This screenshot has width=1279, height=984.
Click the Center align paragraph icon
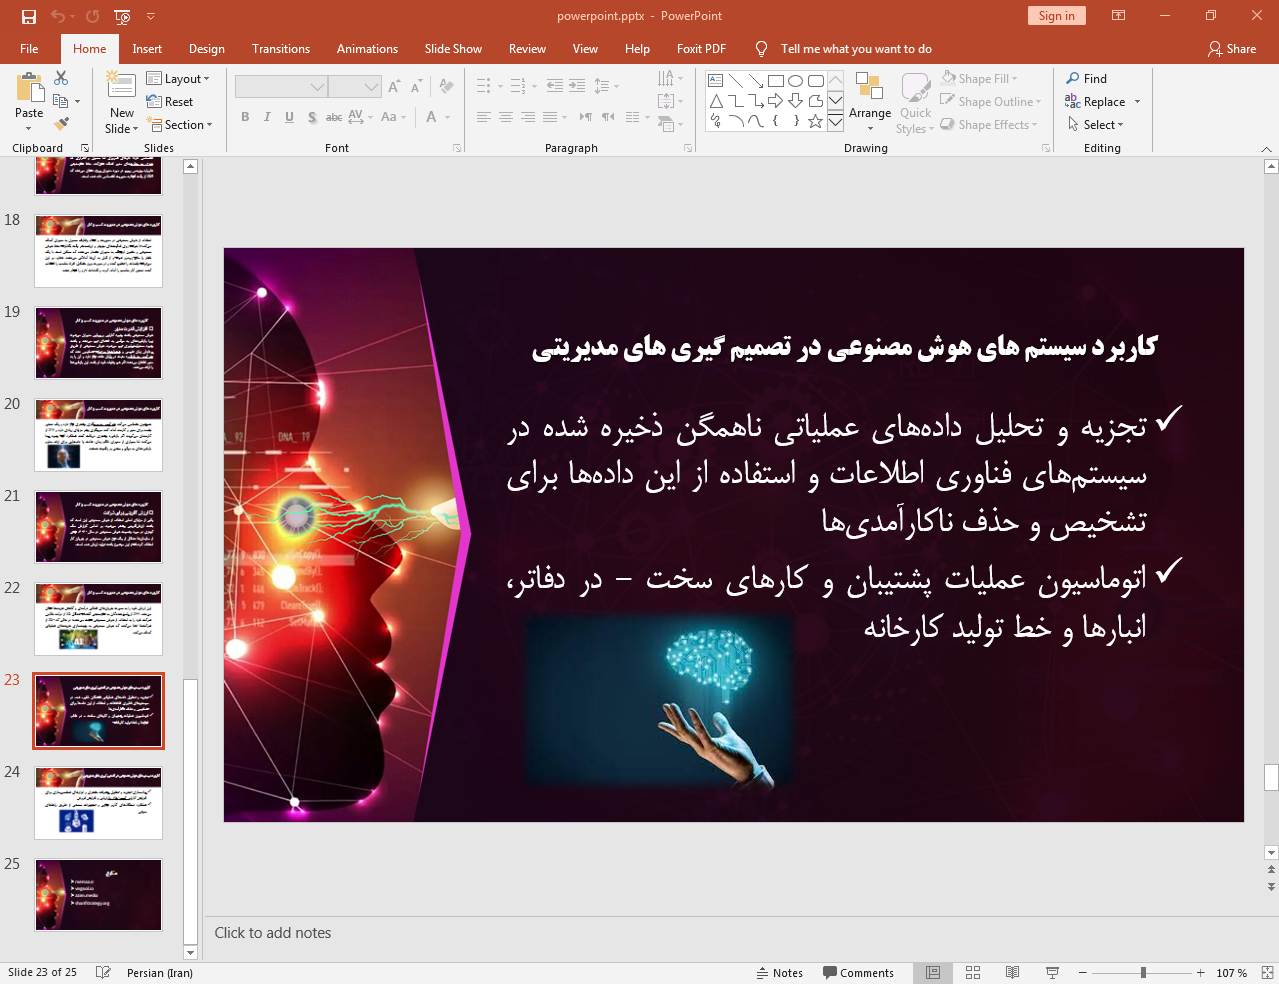pos(506,117)
